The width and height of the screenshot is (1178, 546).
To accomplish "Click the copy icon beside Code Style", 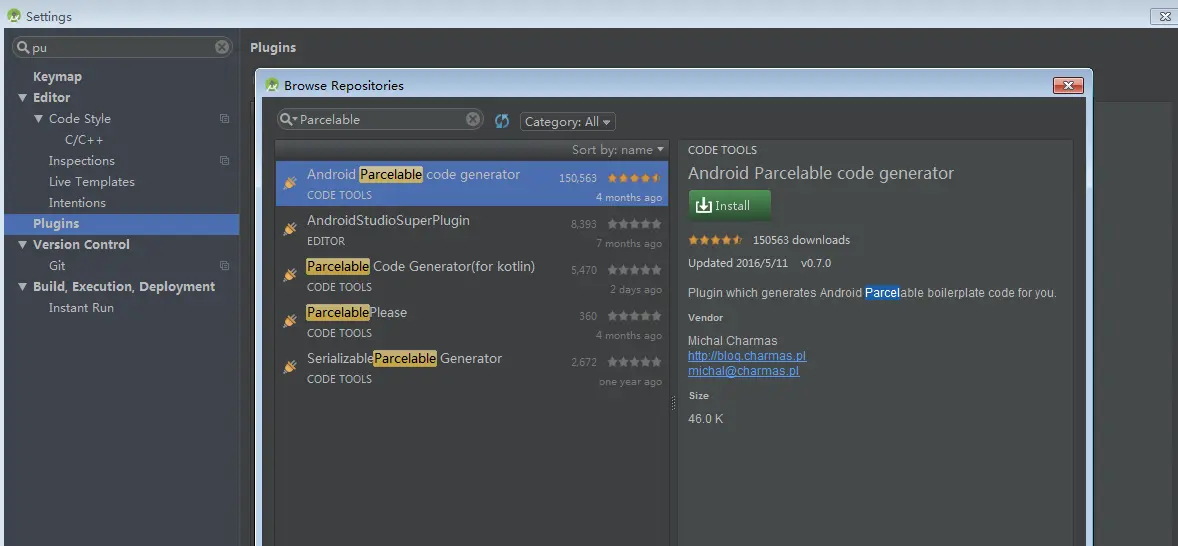I will (224, 119).
